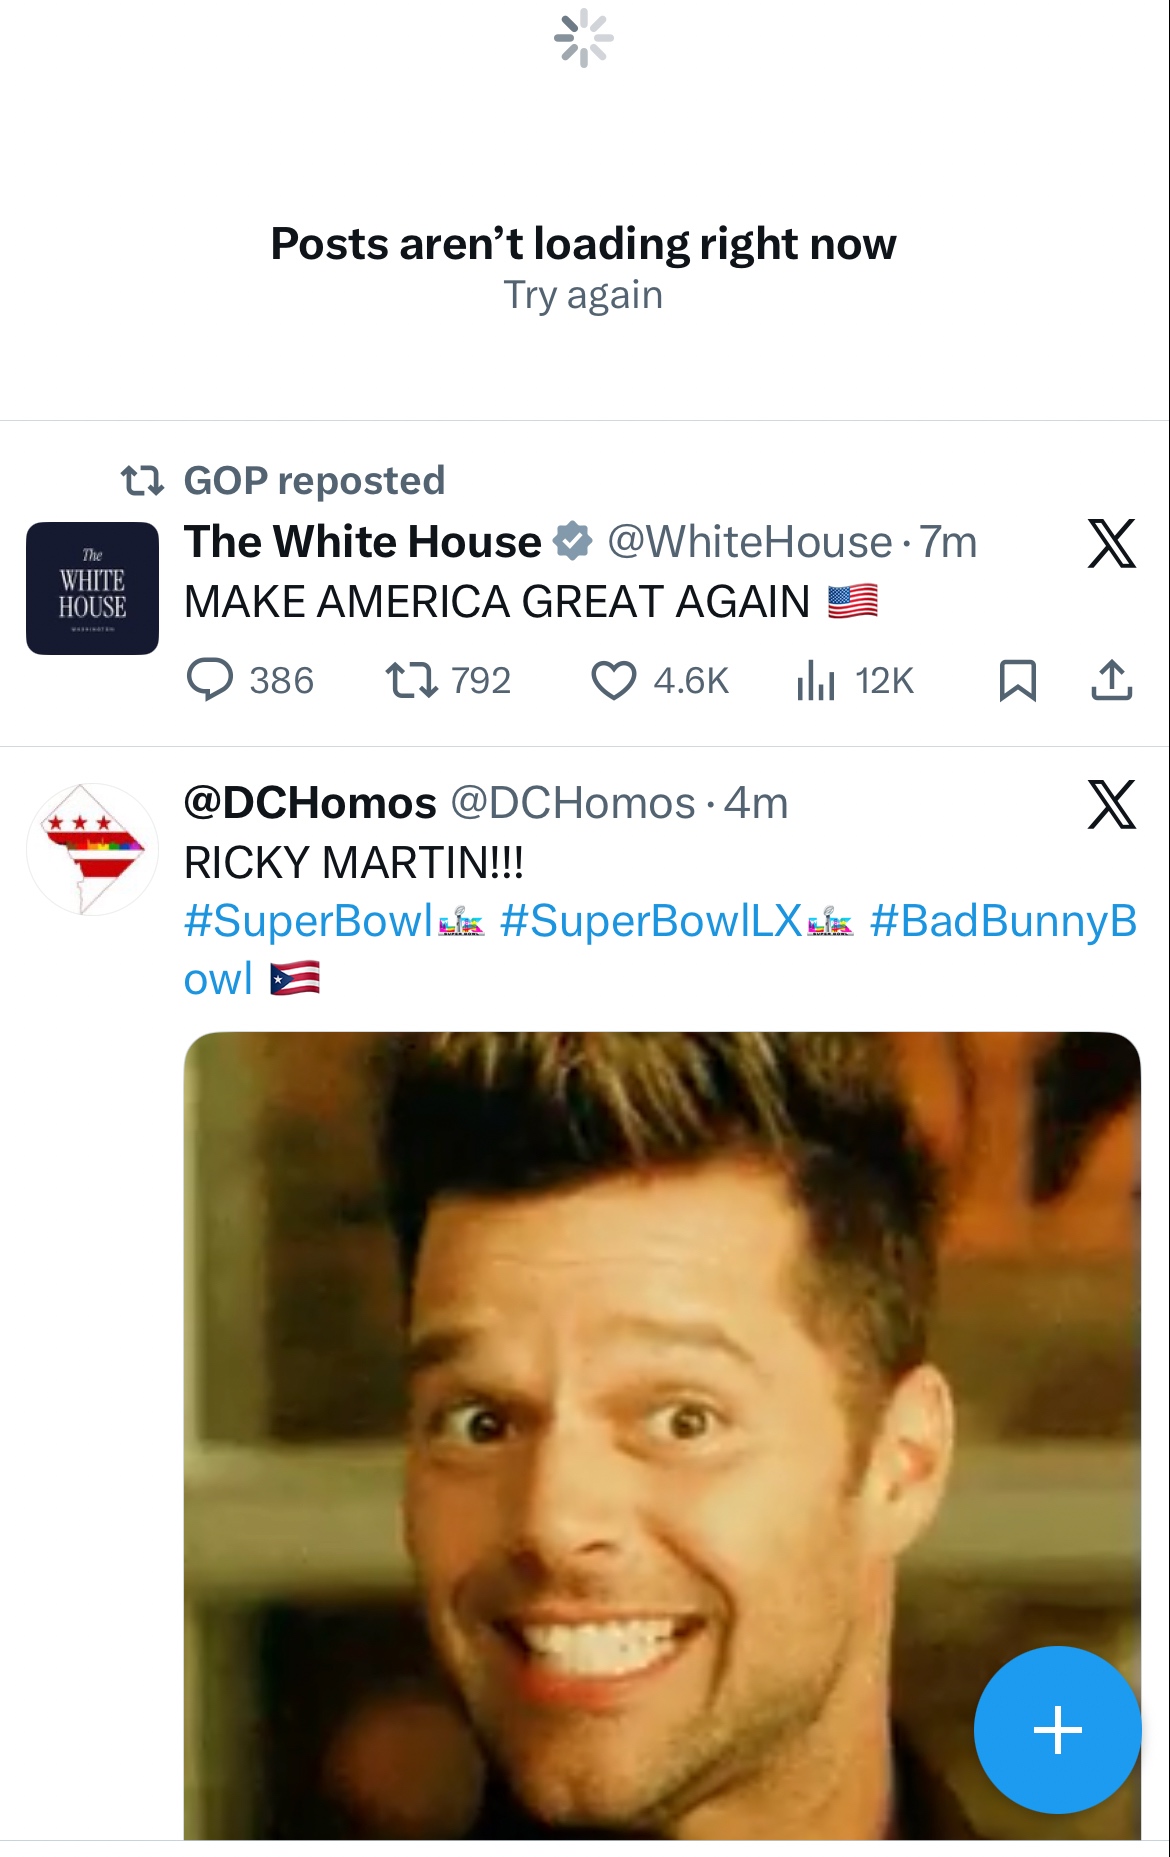Open DCHomos profile avatar

92,849
